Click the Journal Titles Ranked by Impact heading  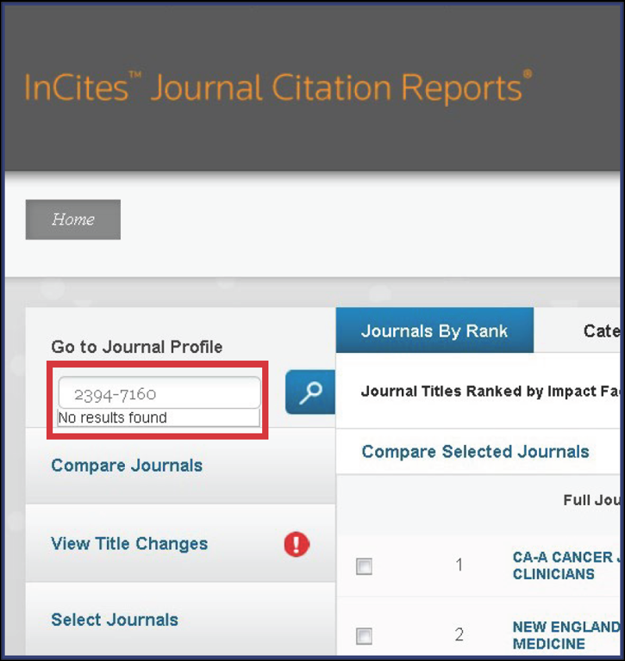click(491, 391)
